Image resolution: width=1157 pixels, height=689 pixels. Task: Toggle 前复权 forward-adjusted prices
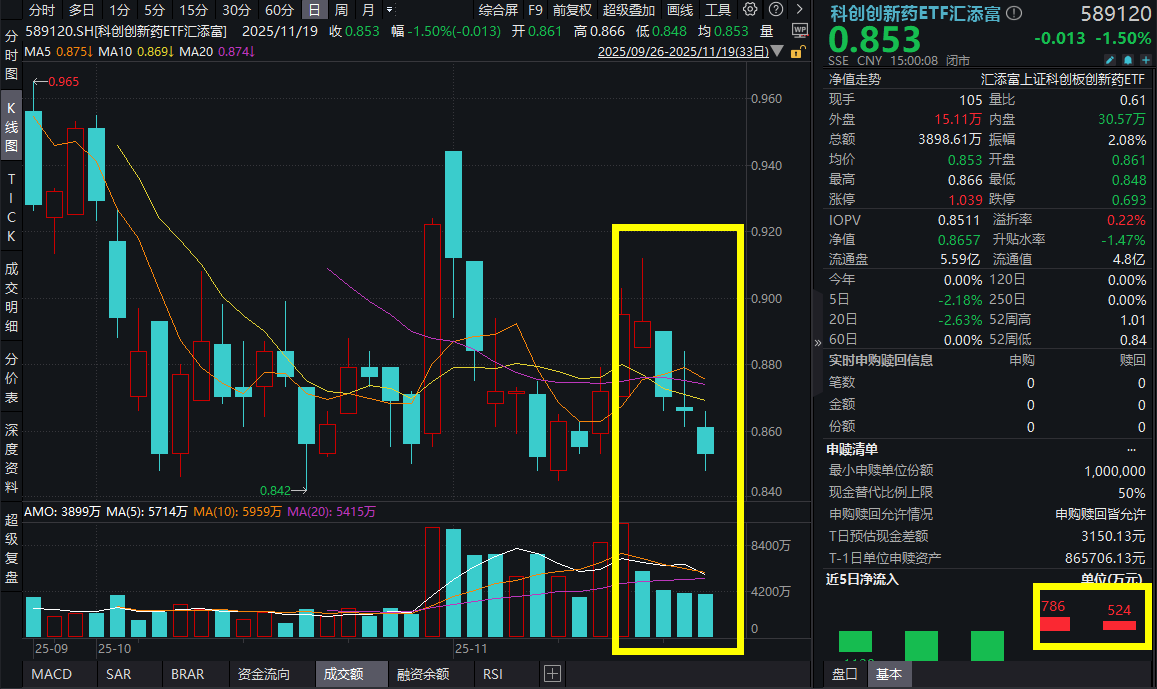pyautogui.click(x=570, y=9)
